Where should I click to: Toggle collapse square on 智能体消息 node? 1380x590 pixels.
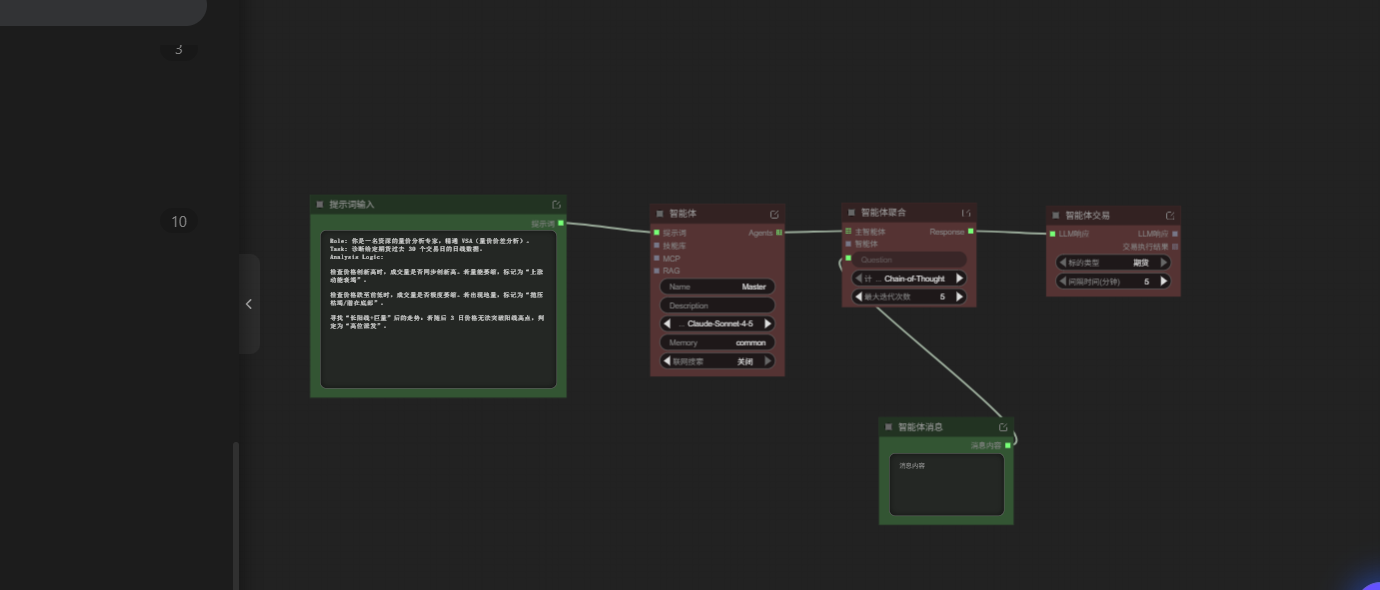(x=888, y=427)
